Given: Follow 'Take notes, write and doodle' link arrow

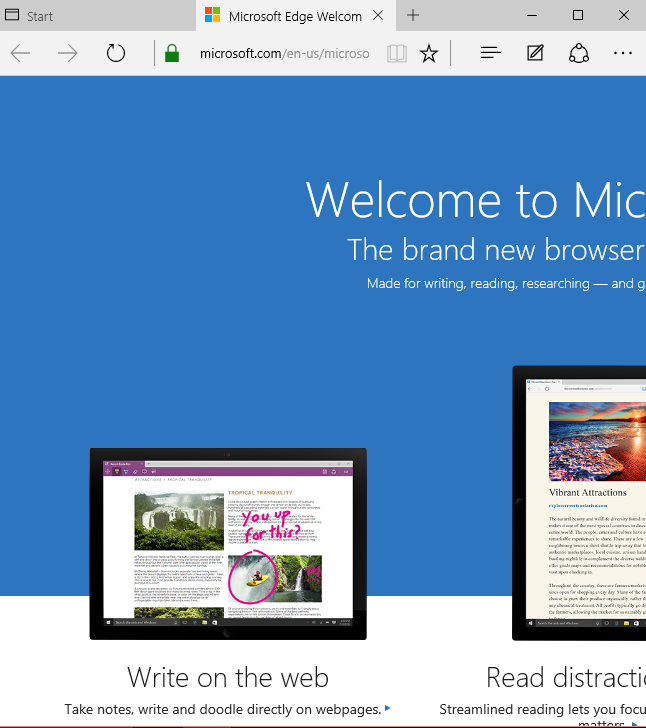Looking at the screenshot, I should coord(387,708).
